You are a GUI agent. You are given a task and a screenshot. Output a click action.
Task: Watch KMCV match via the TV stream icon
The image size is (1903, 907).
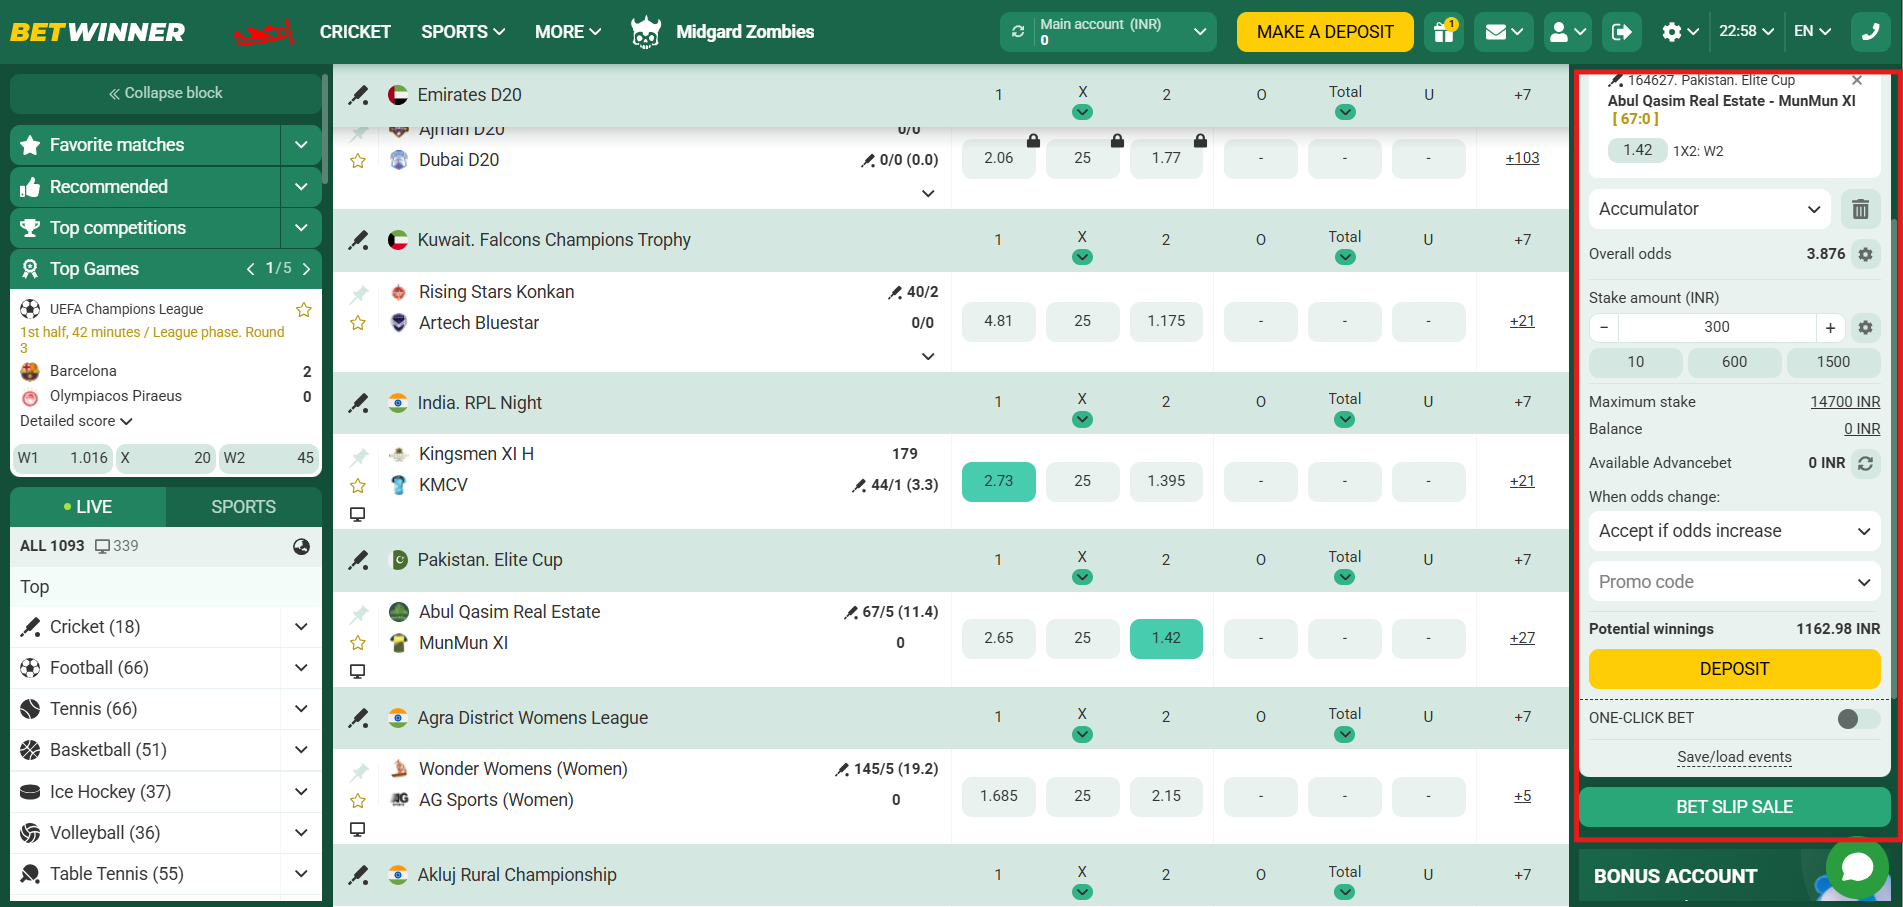[x=358, y=514]
